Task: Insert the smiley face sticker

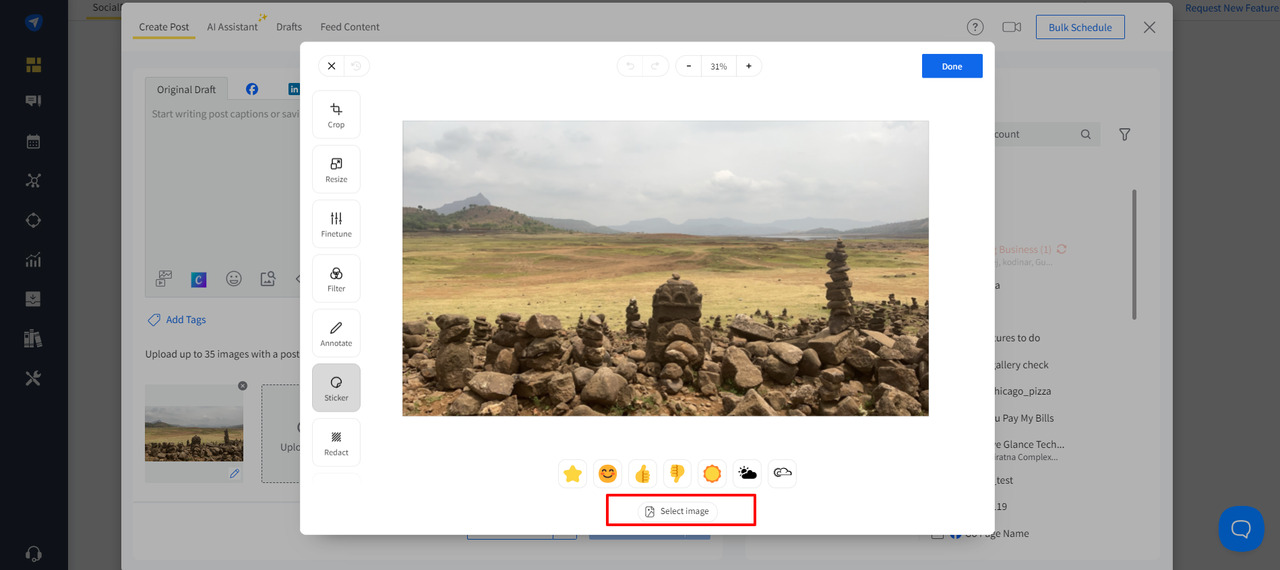Action: click(607, 473)
